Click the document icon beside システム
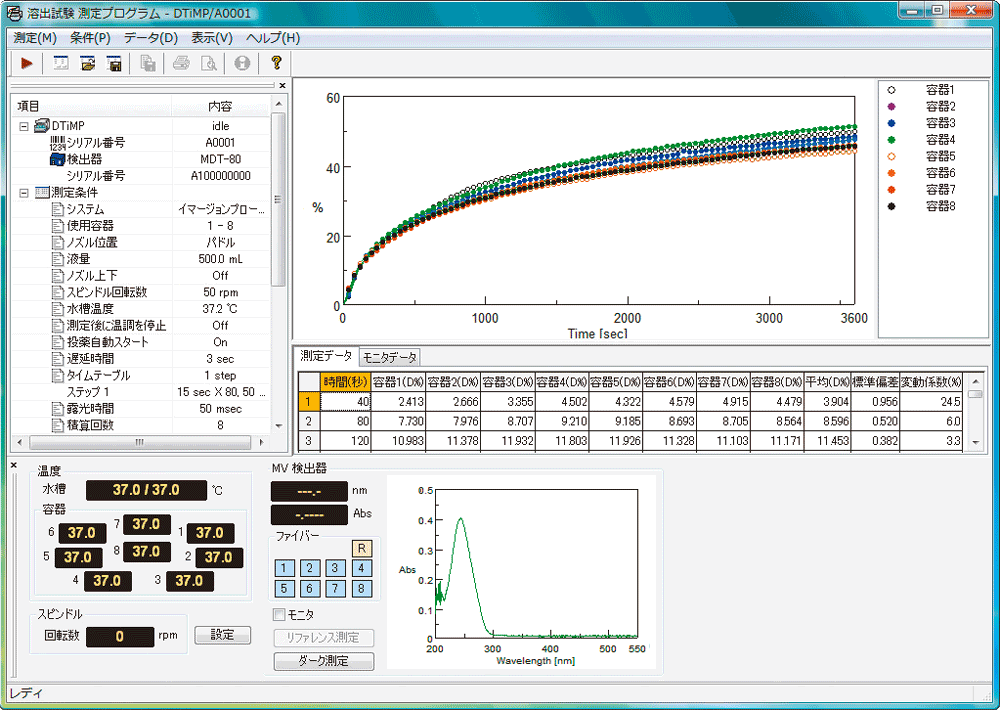Viewport: 1000px width, 710px height. [57, 209]
